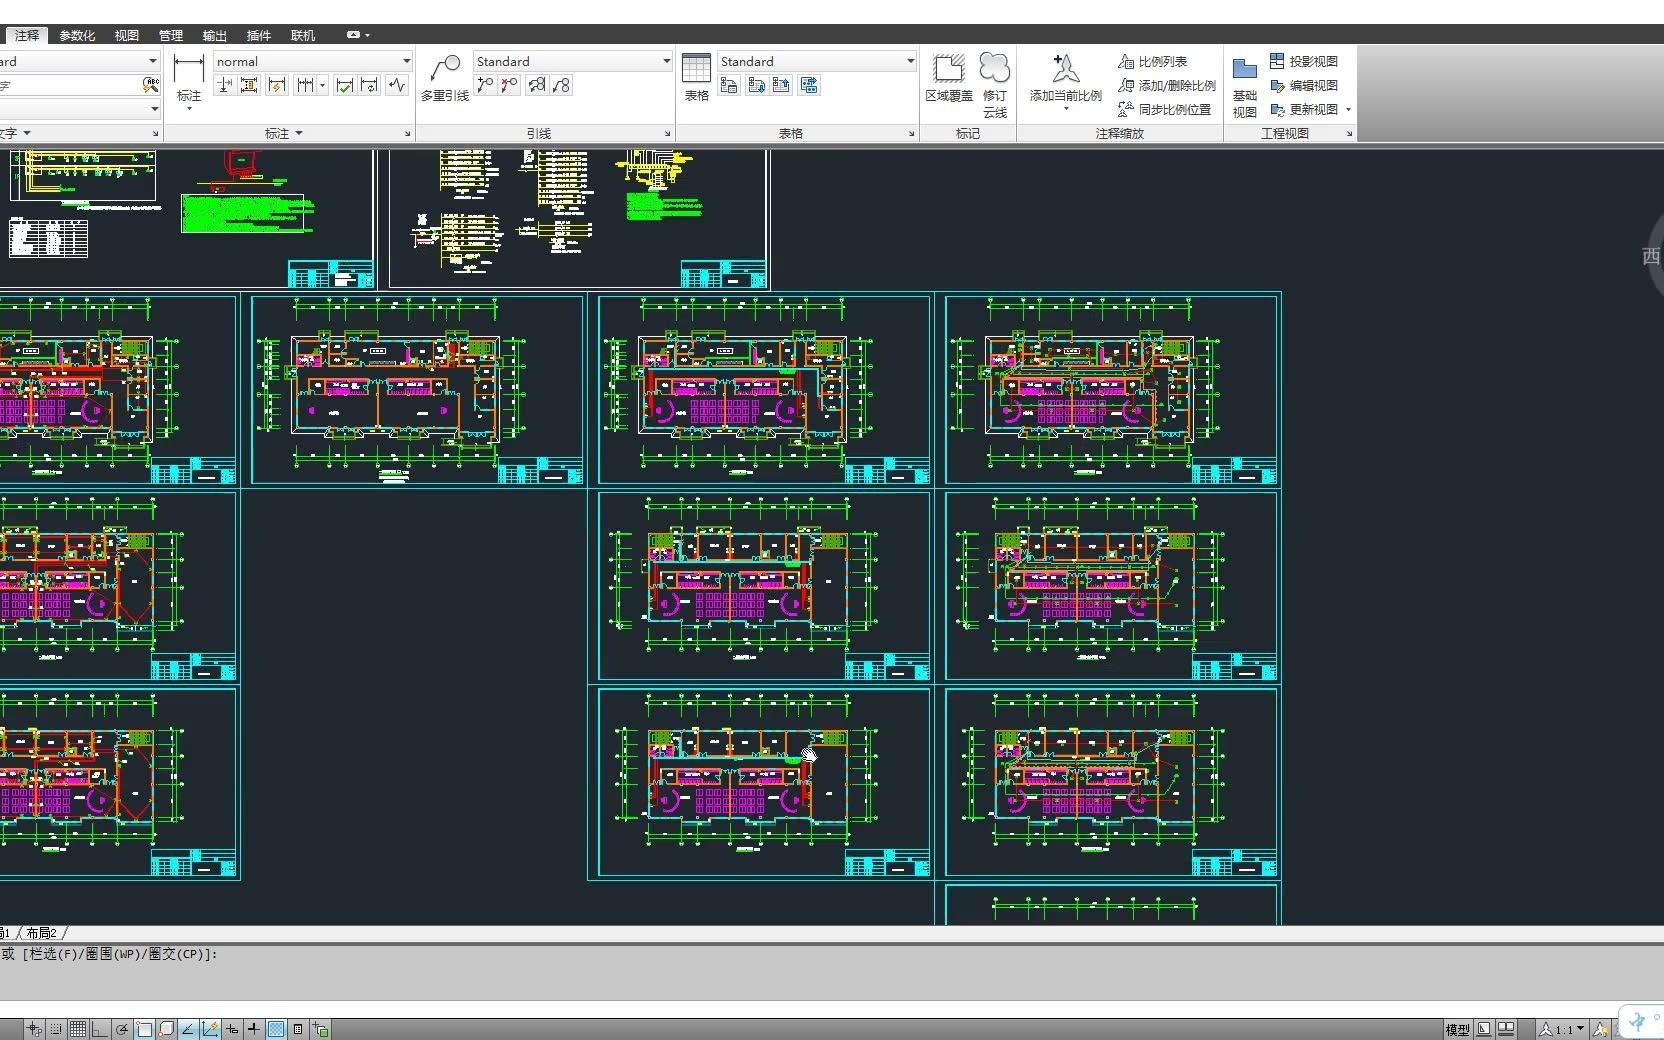Screen dimensions: 1664x1040
Task: Toggle grid display in status bar
Action: pos(78,1029)
